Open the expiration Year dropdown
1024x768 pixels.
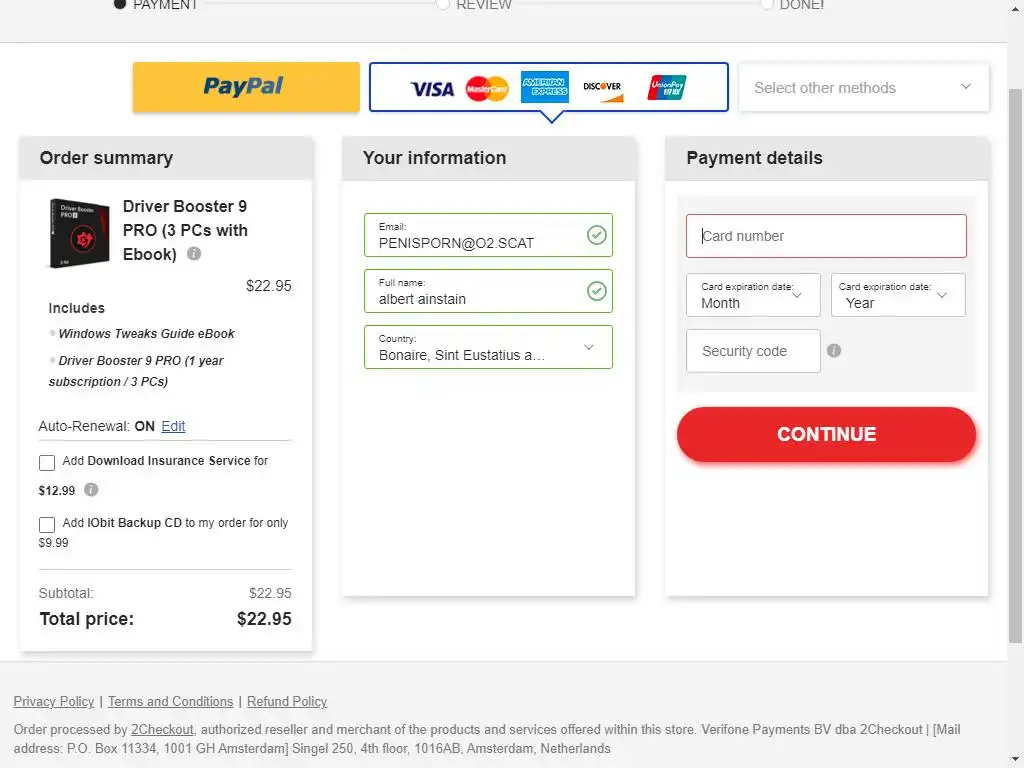pyautogui.click(x=897, y=296)
